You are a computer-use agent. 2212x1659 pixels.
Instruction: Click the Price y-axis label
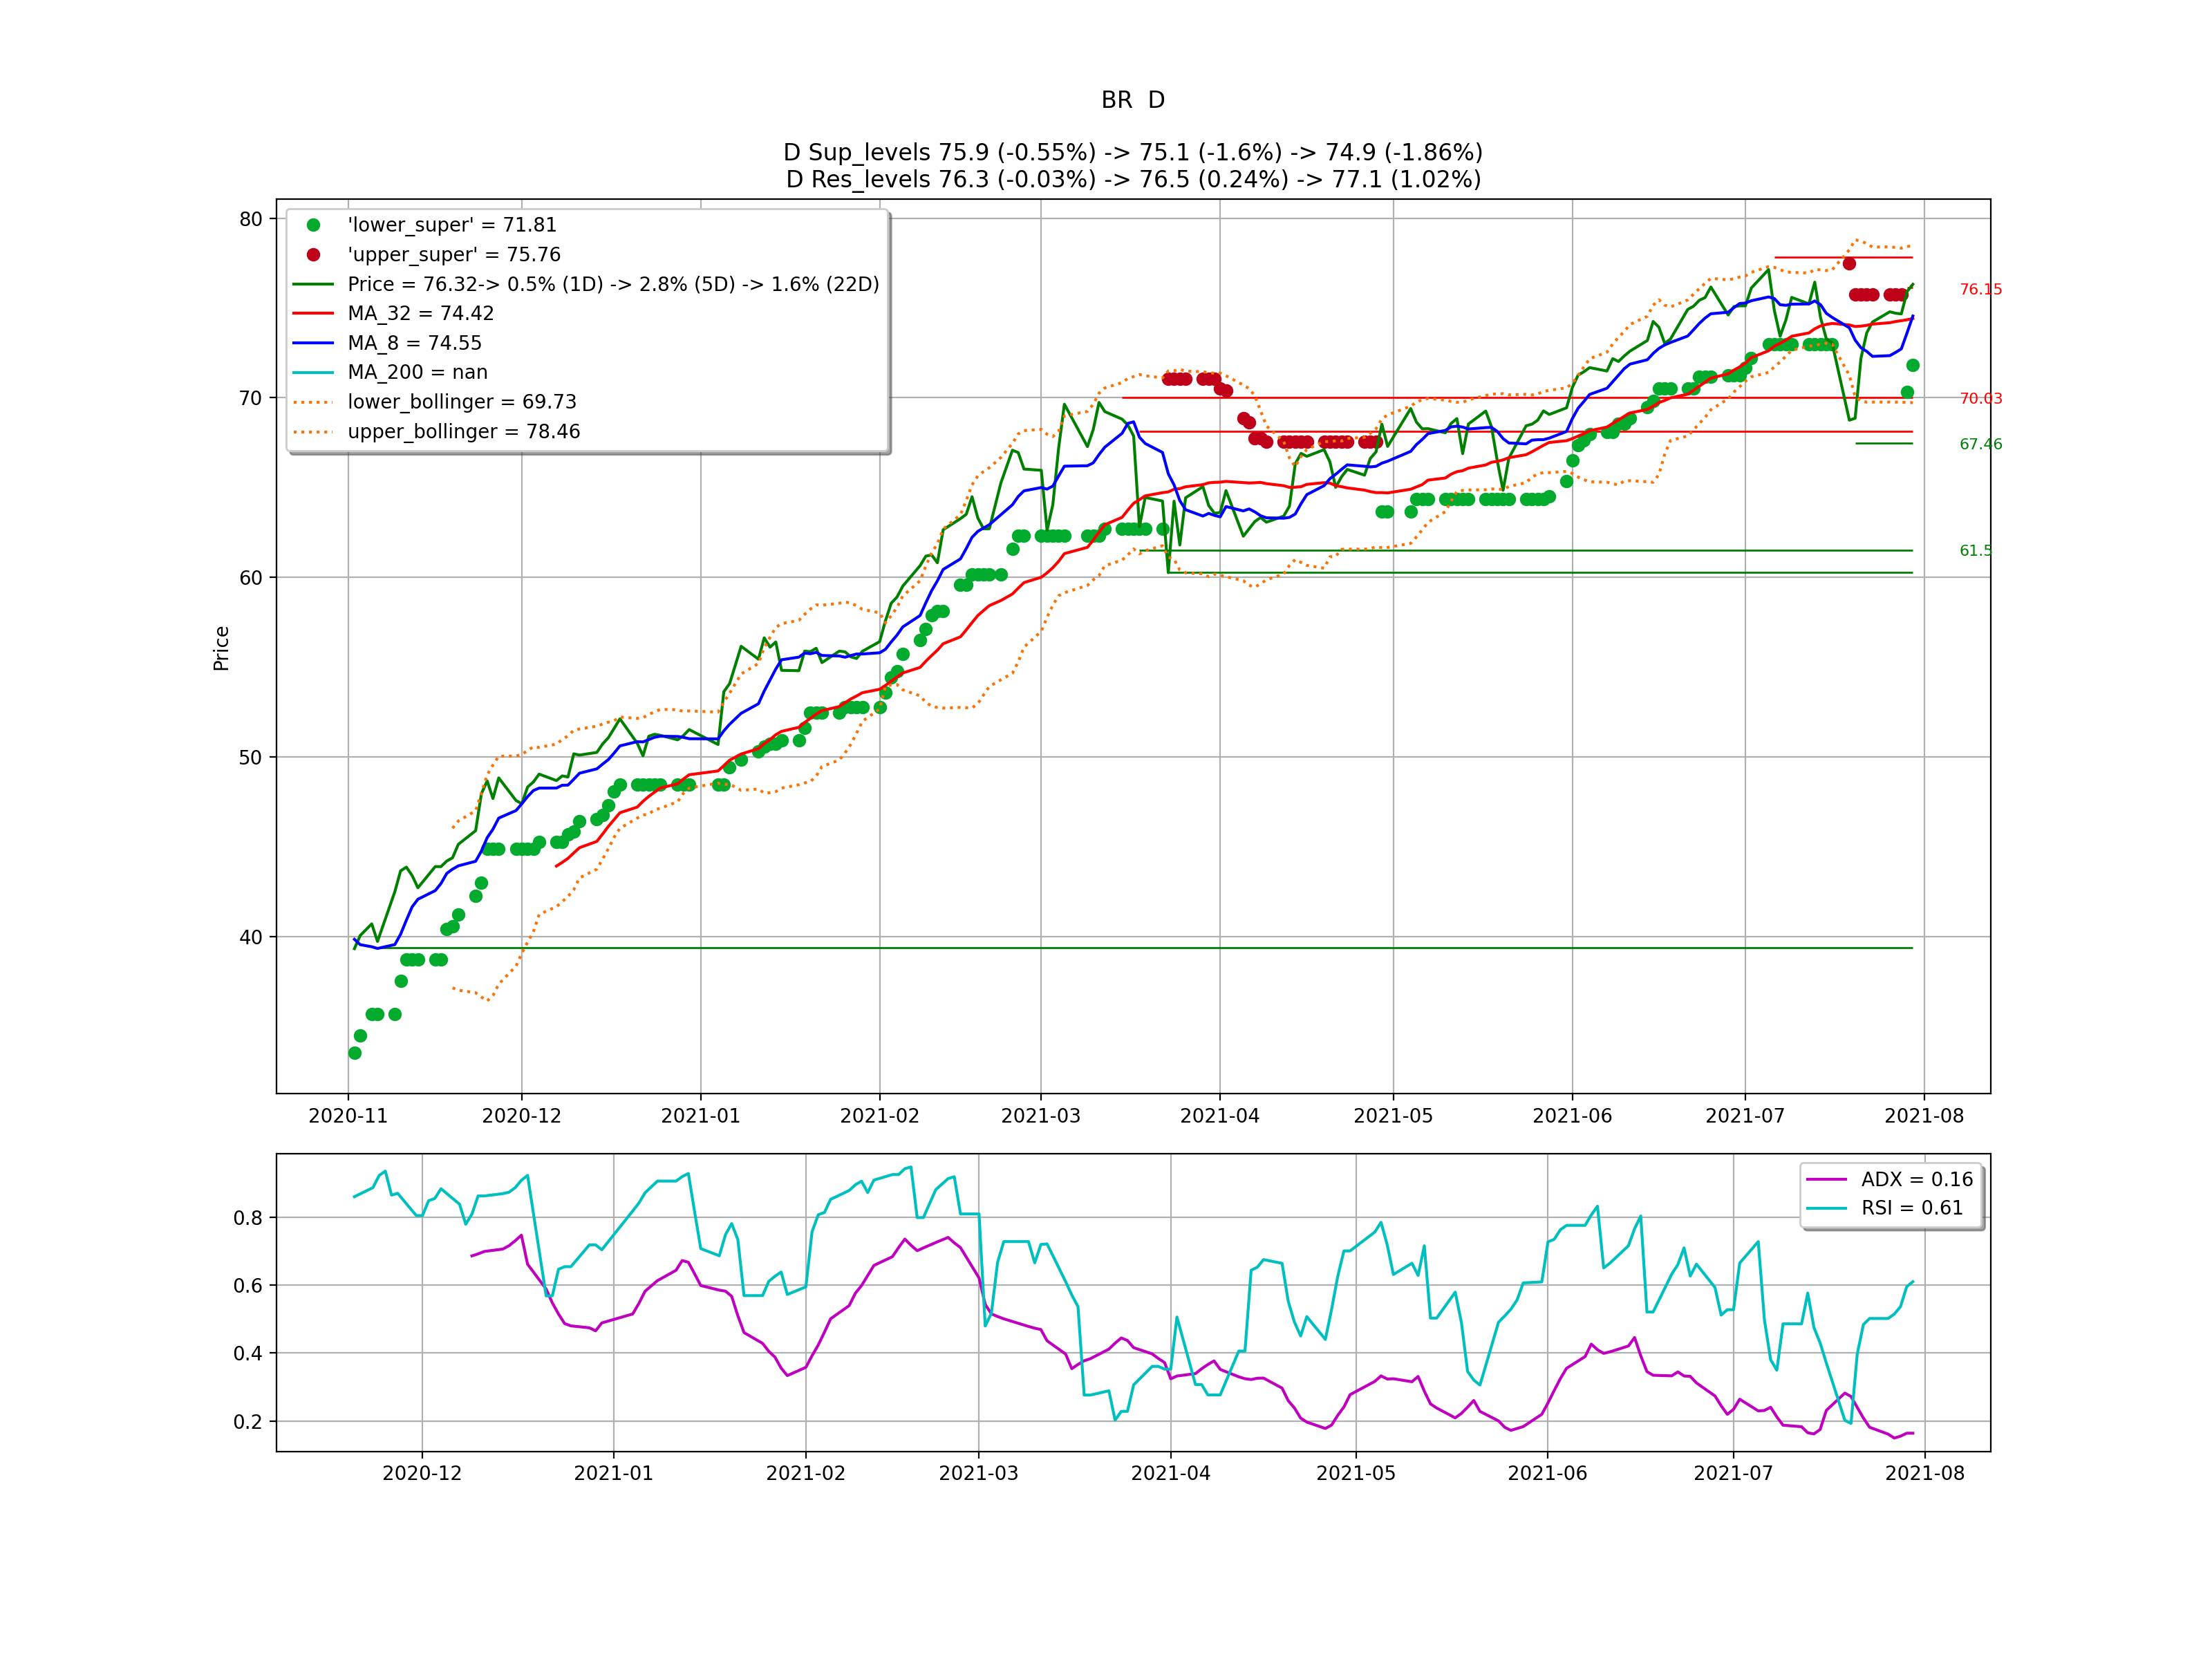pyautogui.click(x=221, y=648)
